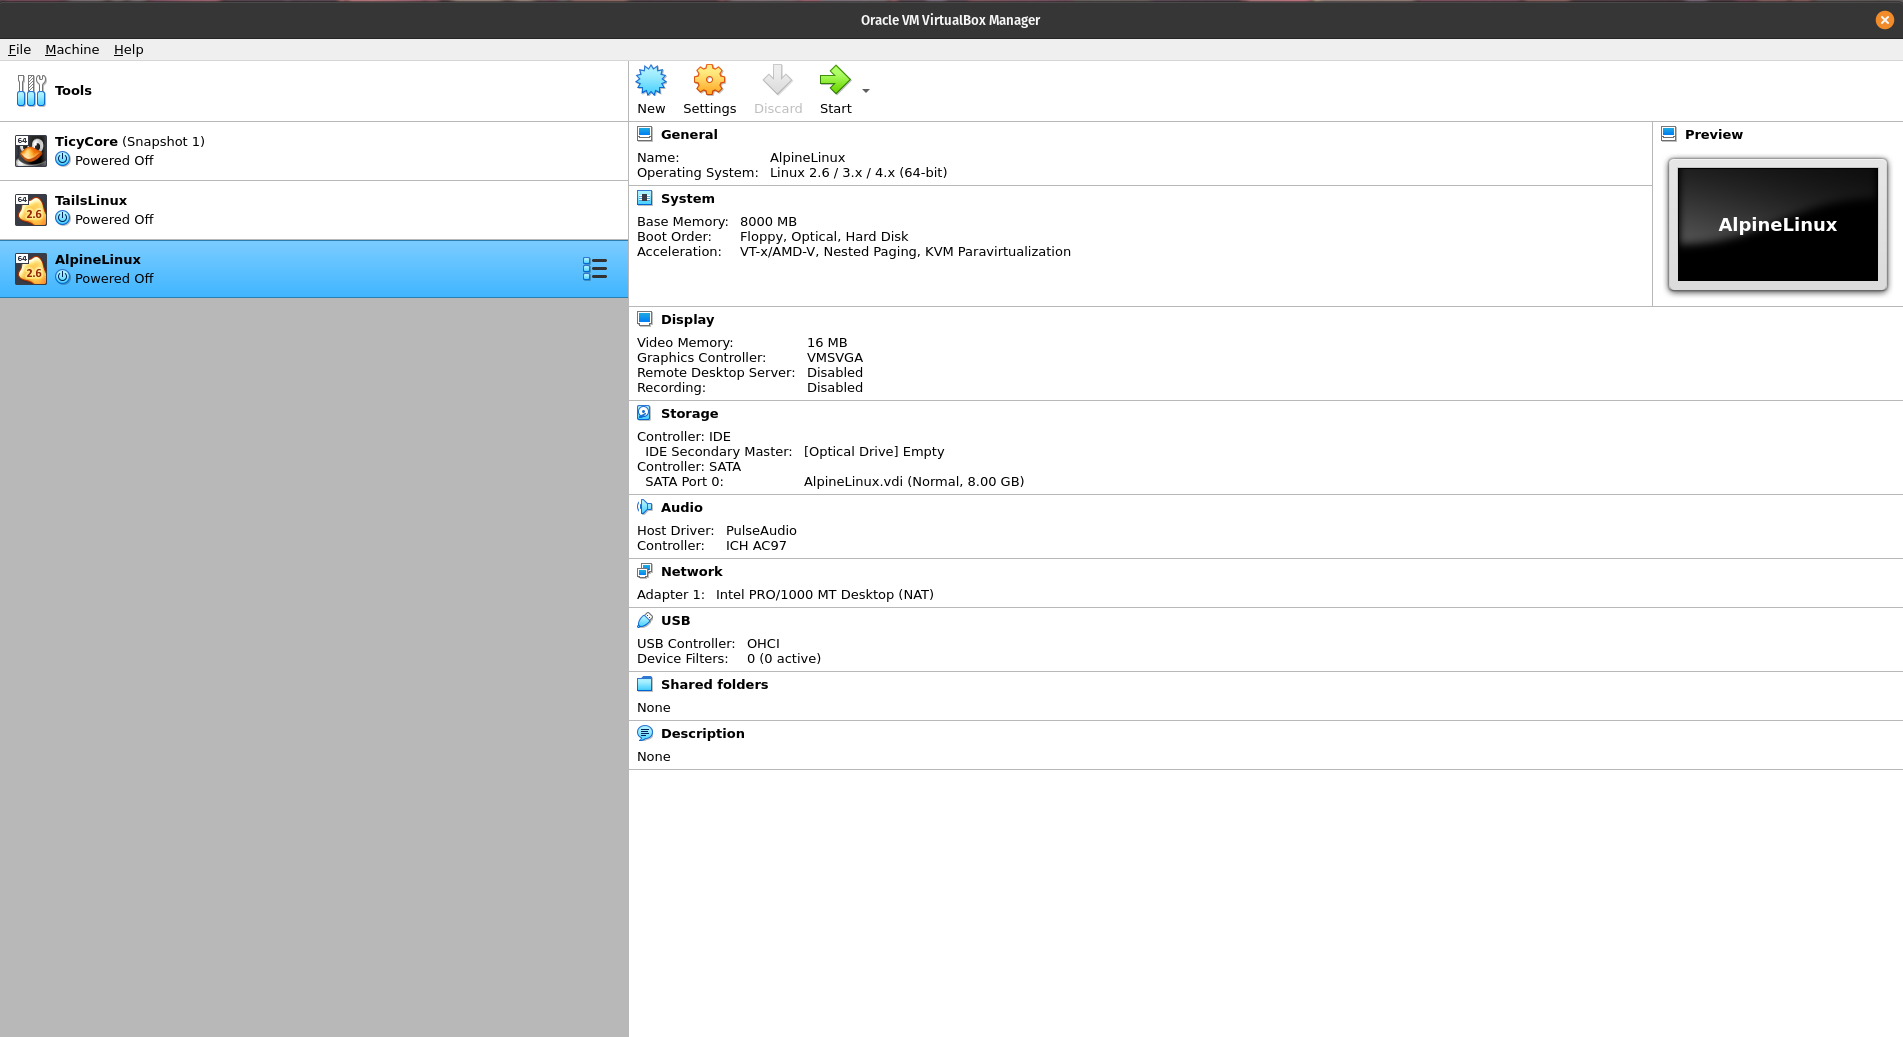
Task: Click the Recording Disabled value
Action: pos(835,387)
